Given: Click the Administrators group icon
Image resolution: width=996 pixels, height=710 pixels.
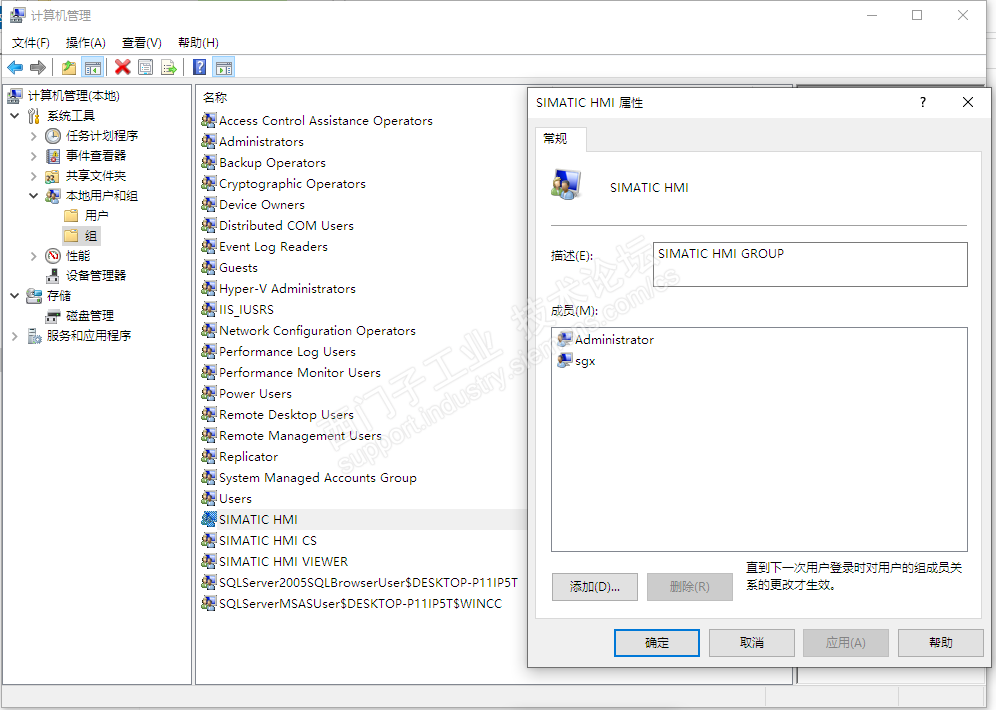Looking at the screenshot, I should [x=209, y=141].
